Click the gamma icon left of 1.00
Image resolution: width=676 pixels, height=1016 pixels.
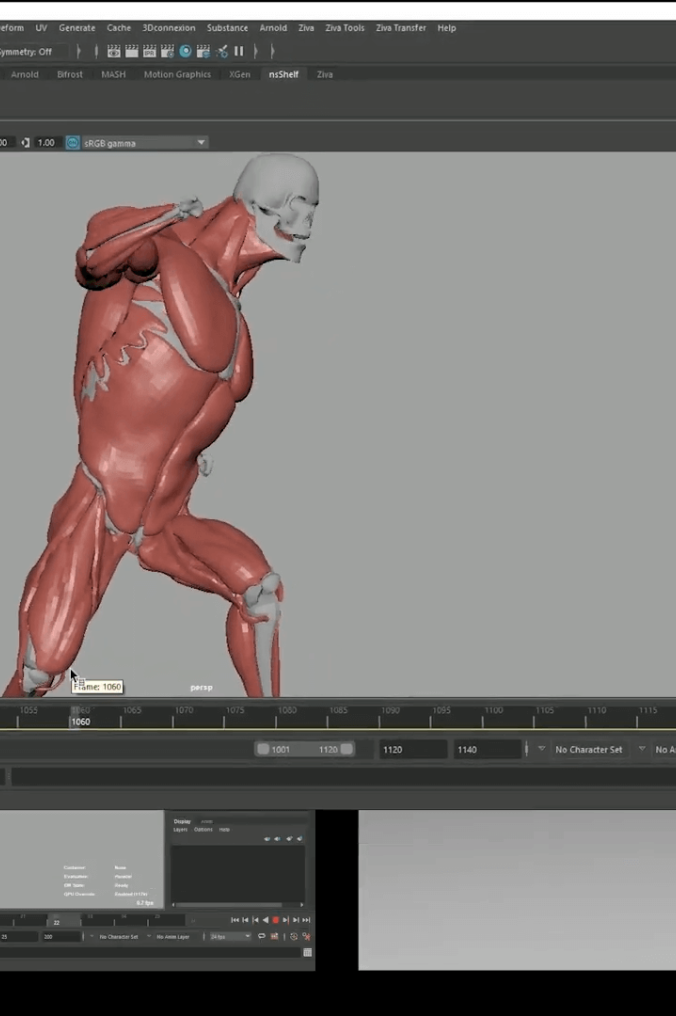coord(25,143)
